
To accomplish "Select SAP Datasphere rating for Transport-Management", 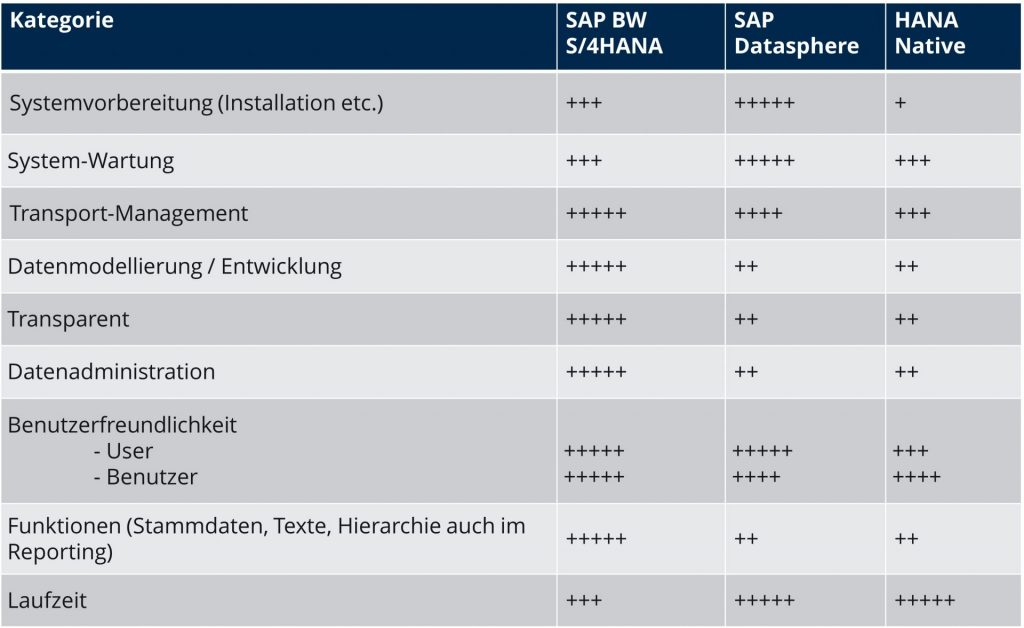I will click(x=758, y=213).
